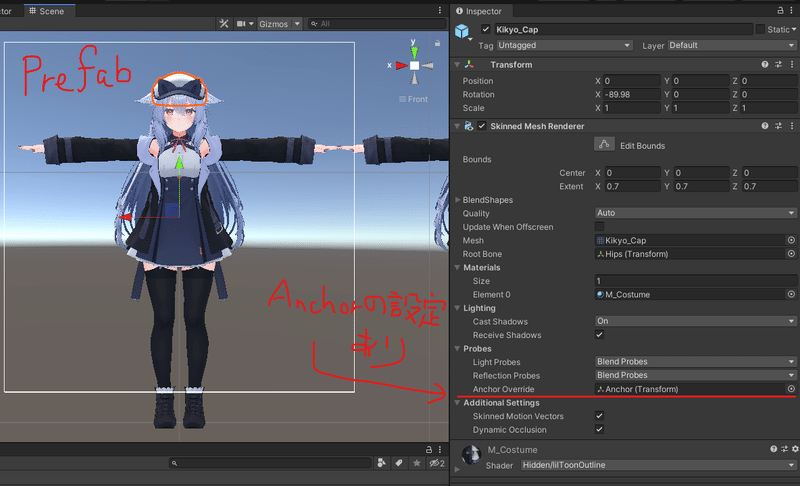800x486 pixels.
Task: Open the Gizmos dropdown arrow
Action: [x=297, y=24]
